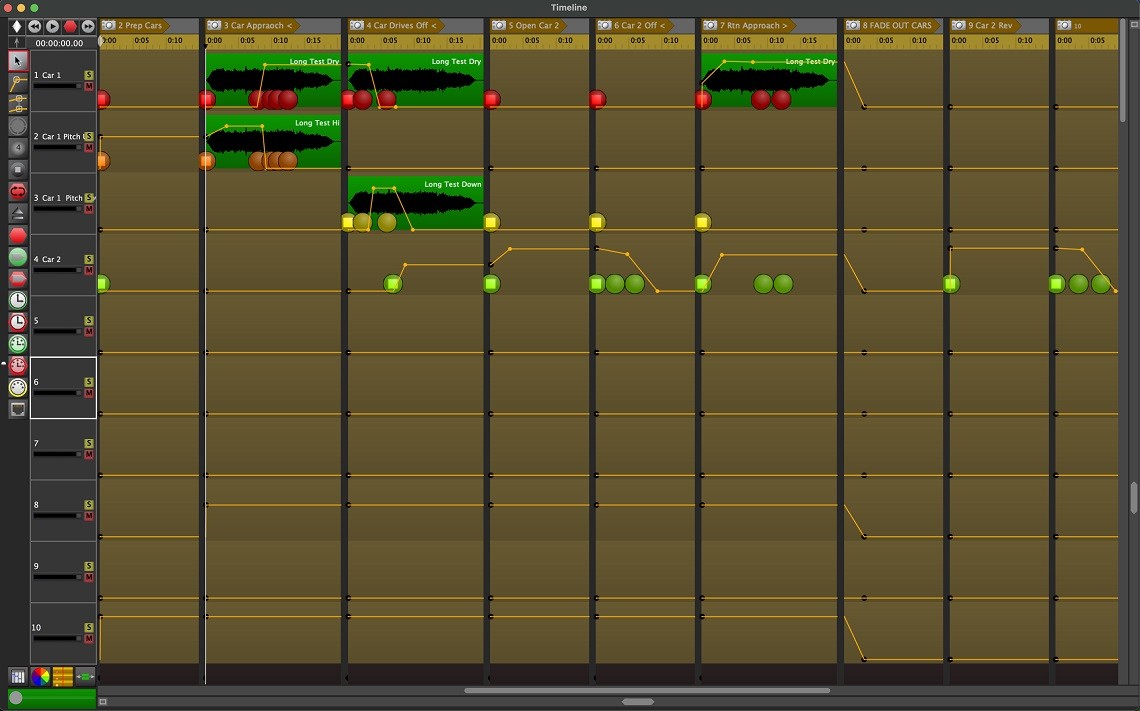1140x711 pixels.
Task: Select the multi-track curve edit tool
Action: click(x=17, y=104)
